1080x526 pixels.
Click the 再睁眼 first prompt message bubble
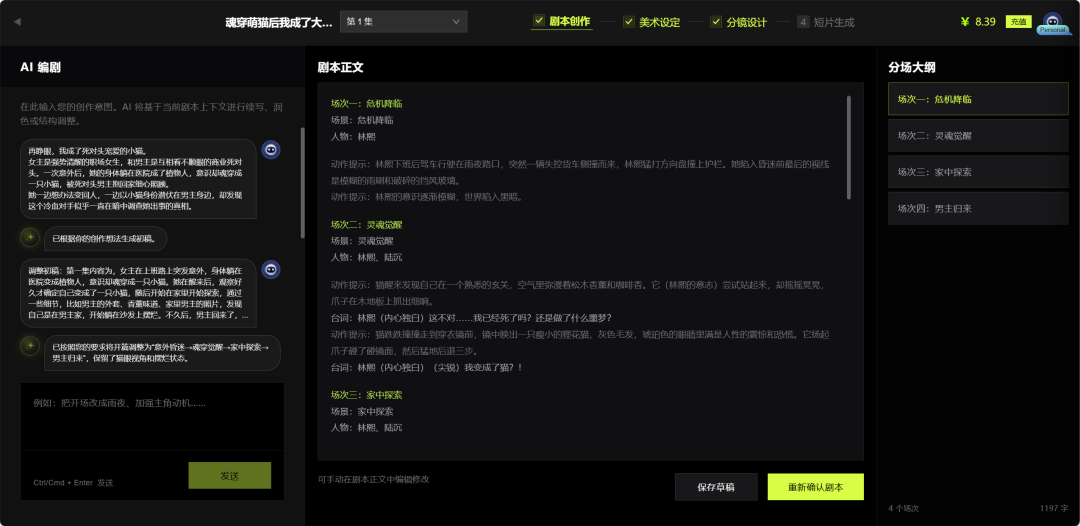(x=138, y=179)
